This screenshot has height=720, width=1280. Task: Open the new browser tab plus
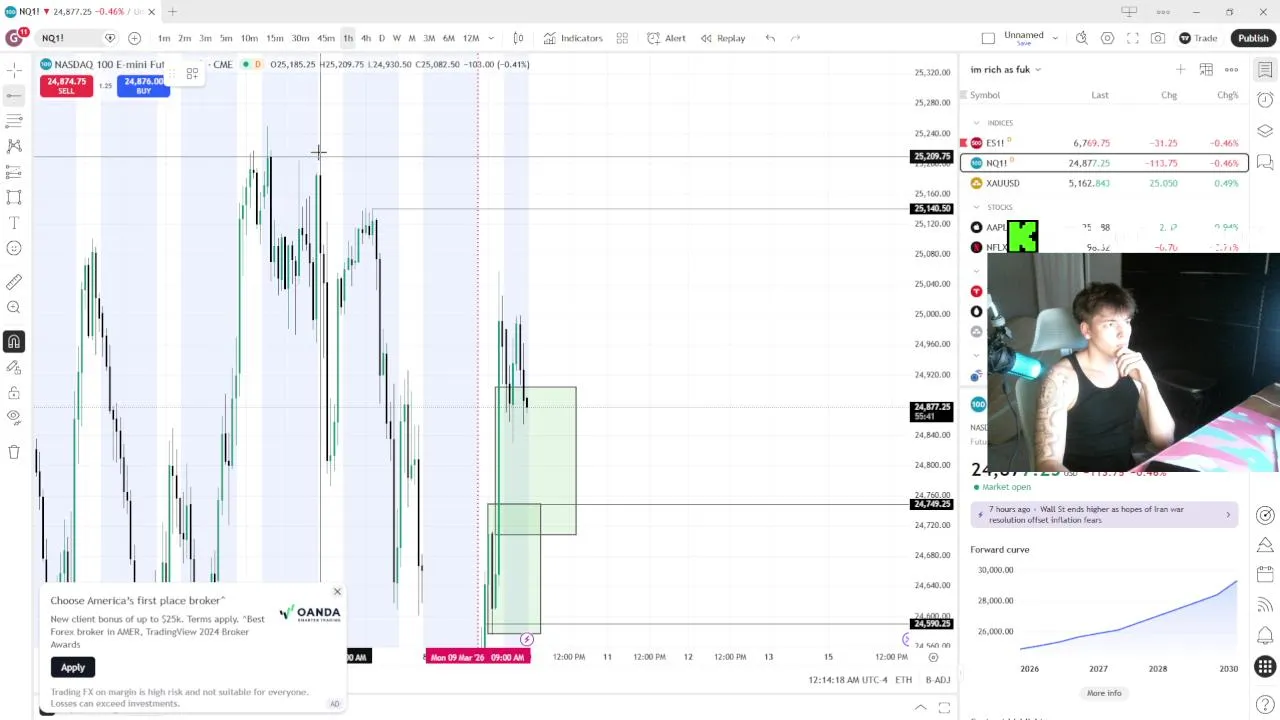pyautogui.click(x=172, y=11)
